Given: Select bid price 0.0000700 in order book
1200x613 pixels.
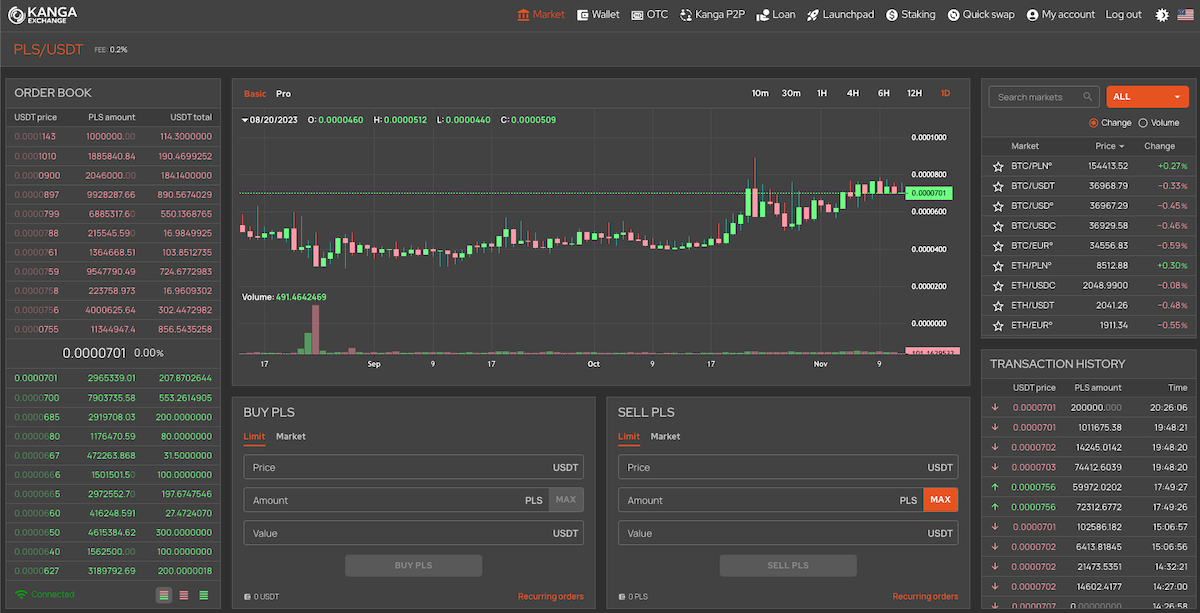Looking at the screenshot, I should pos(37,397).
